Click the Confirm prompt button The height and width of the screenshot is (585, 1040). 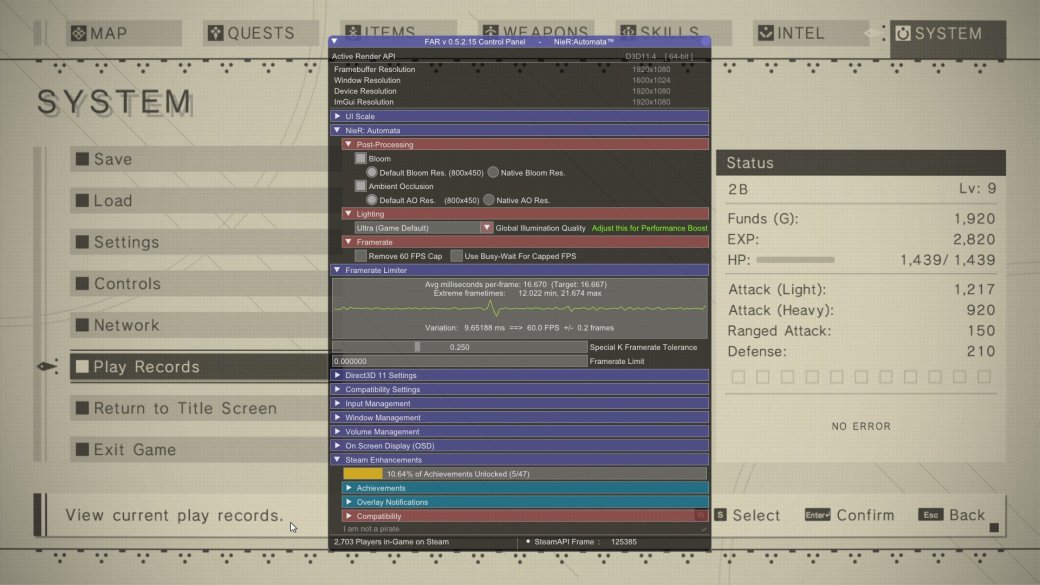coord(850,515)
